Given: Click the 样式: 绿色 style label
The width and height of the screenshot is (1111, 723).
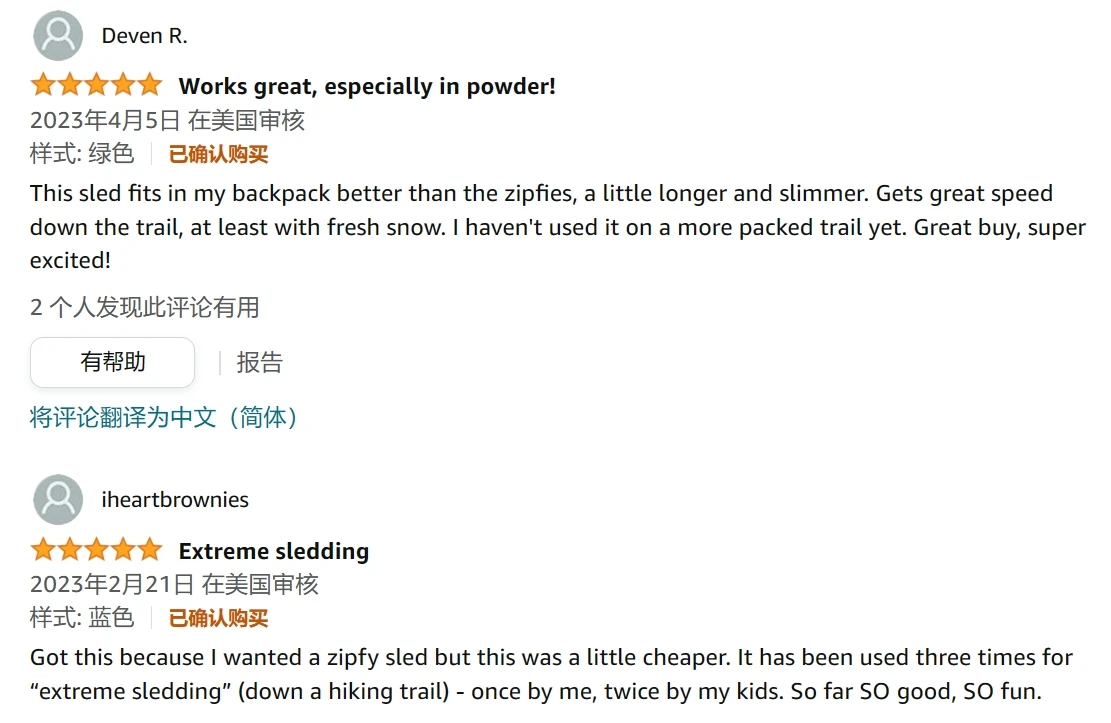Looking at the screenshot, I should [82, 154].
